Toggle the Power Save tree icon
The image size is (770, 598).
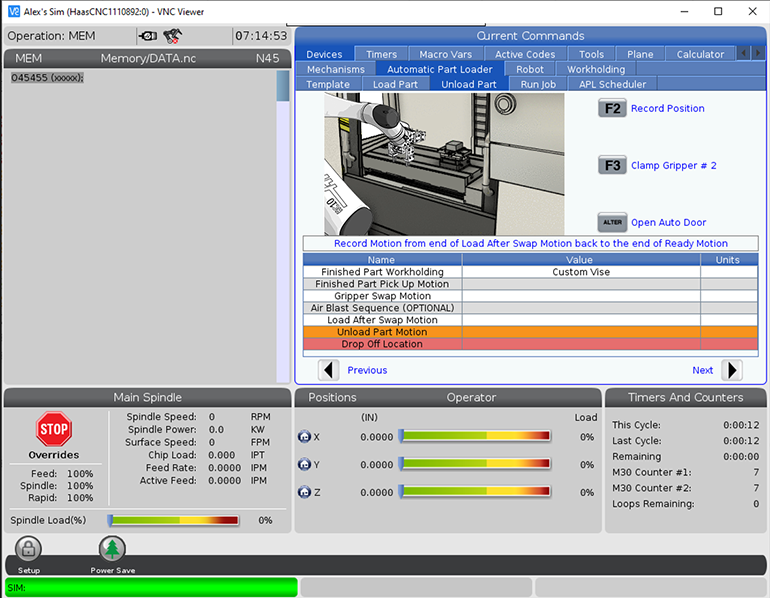click(x=112, y=549)
